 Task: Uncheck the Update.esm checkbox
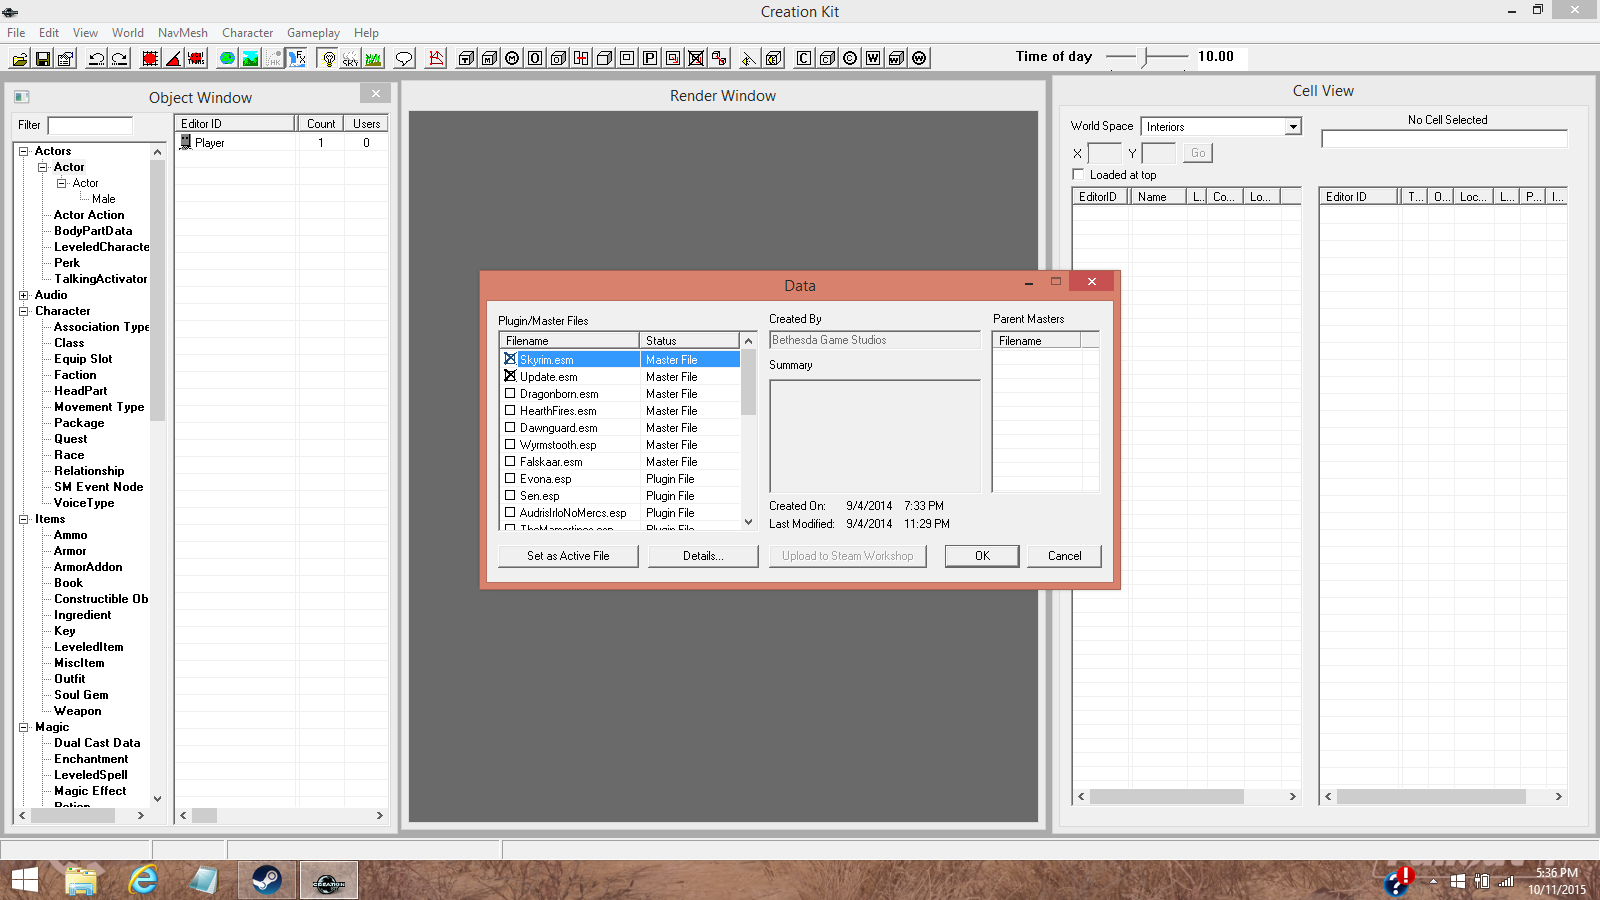510,376
